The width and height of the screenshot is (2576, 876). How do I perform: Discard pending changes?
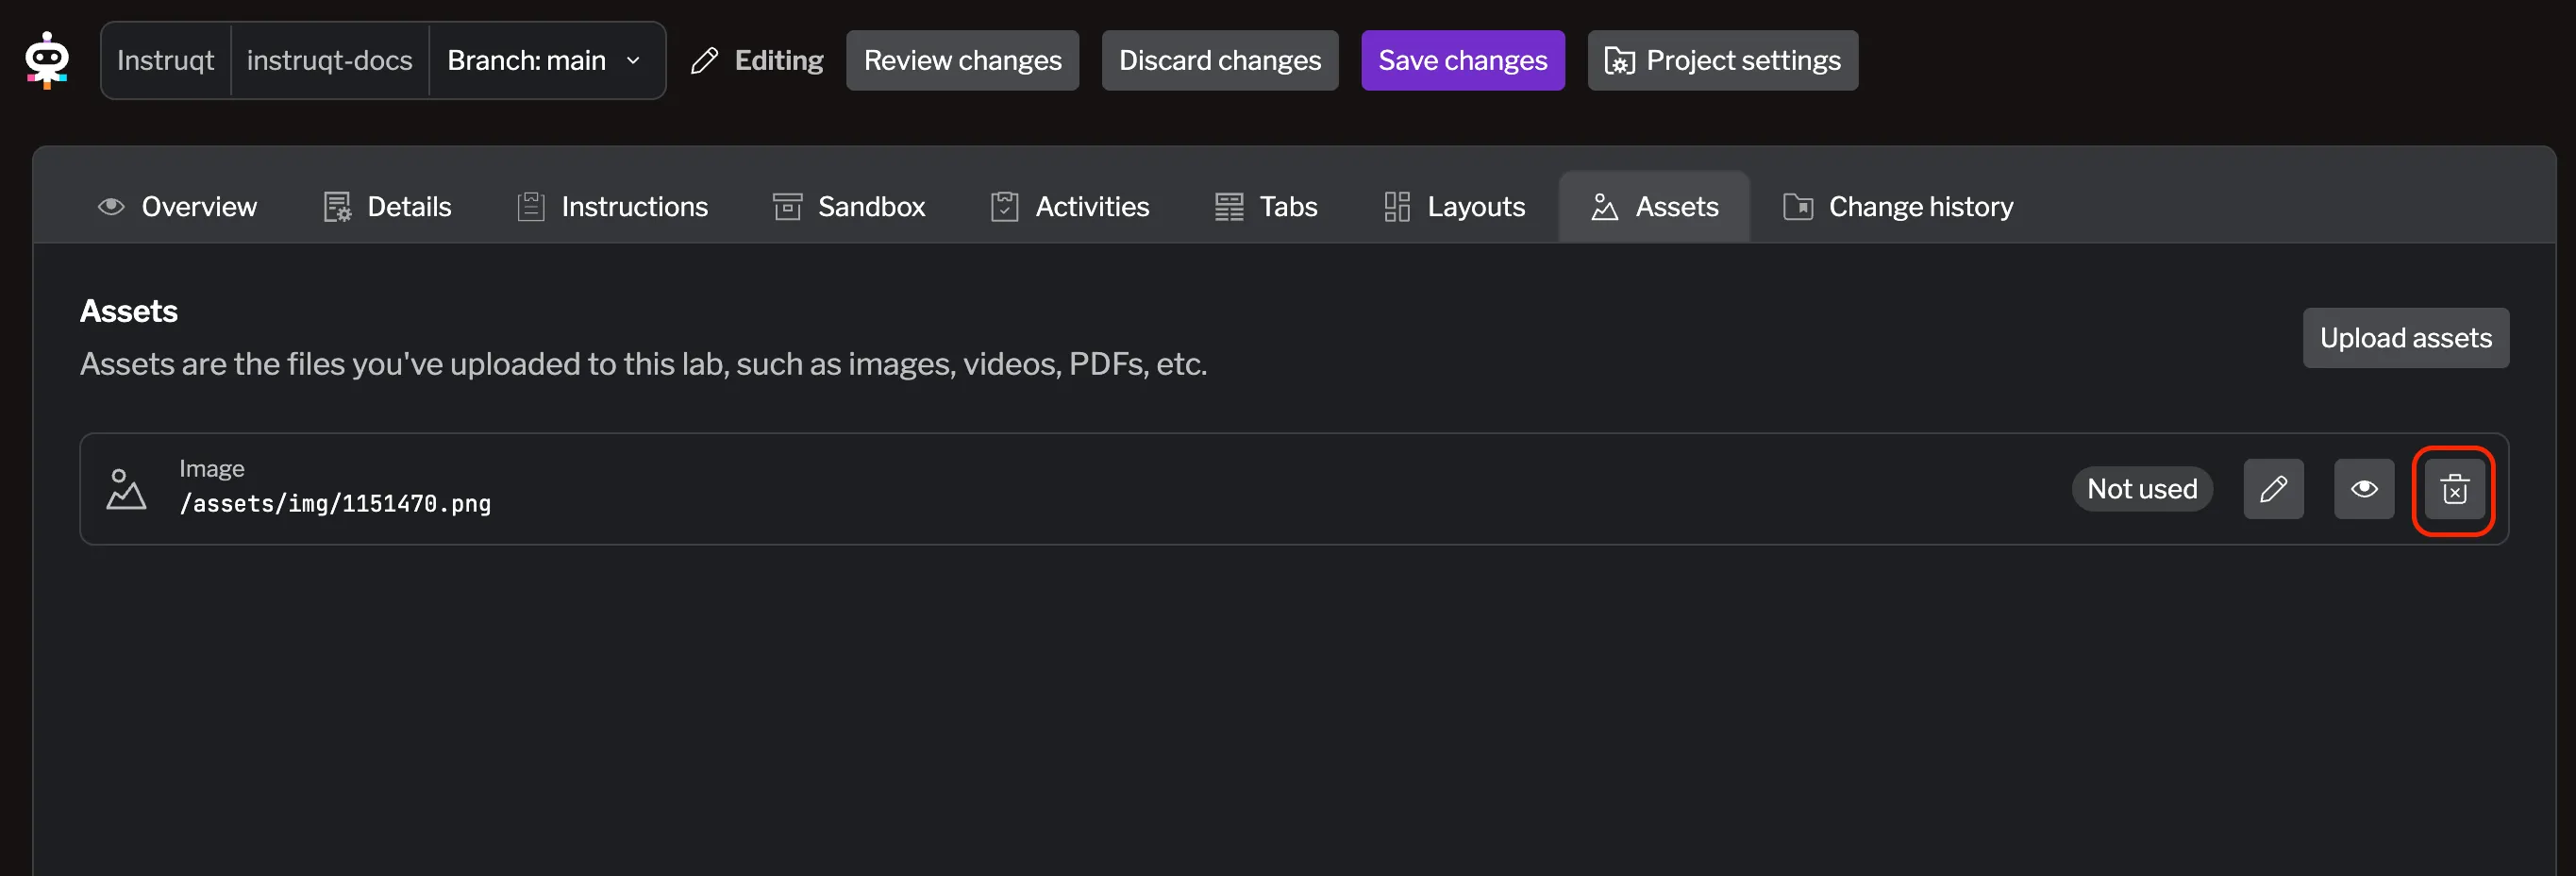[x=1219, y=60]
